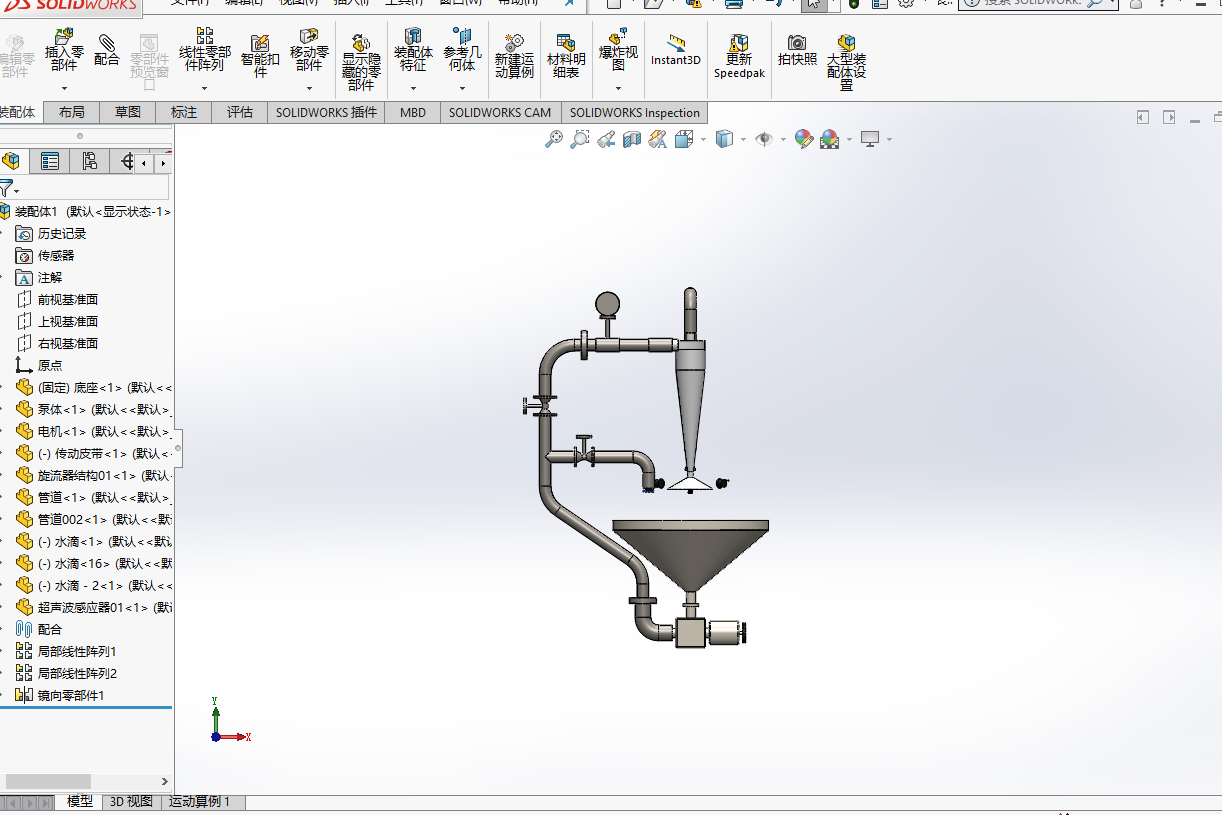The image size is (1222, 815).
Task: Select 前视基准面 plane in tree
Action: click(x=57, y=300)
